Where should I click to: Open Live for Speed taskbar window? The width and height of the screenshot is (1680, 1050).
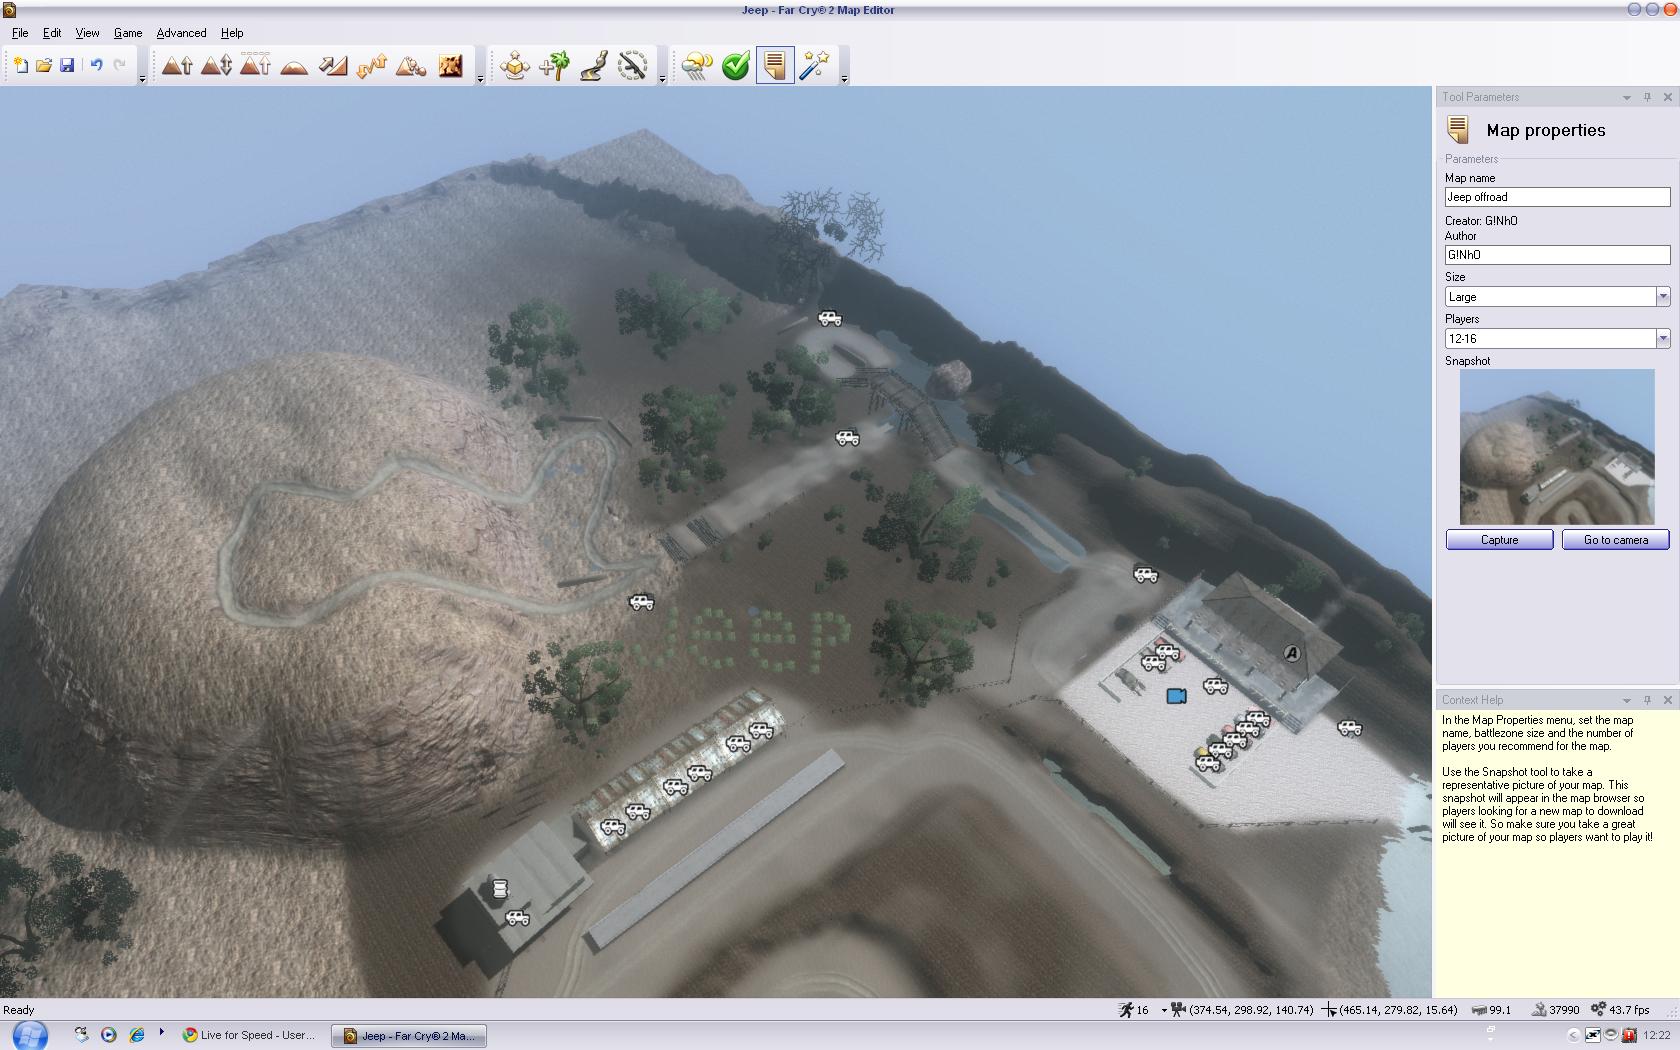click(x=249, y=1035)
